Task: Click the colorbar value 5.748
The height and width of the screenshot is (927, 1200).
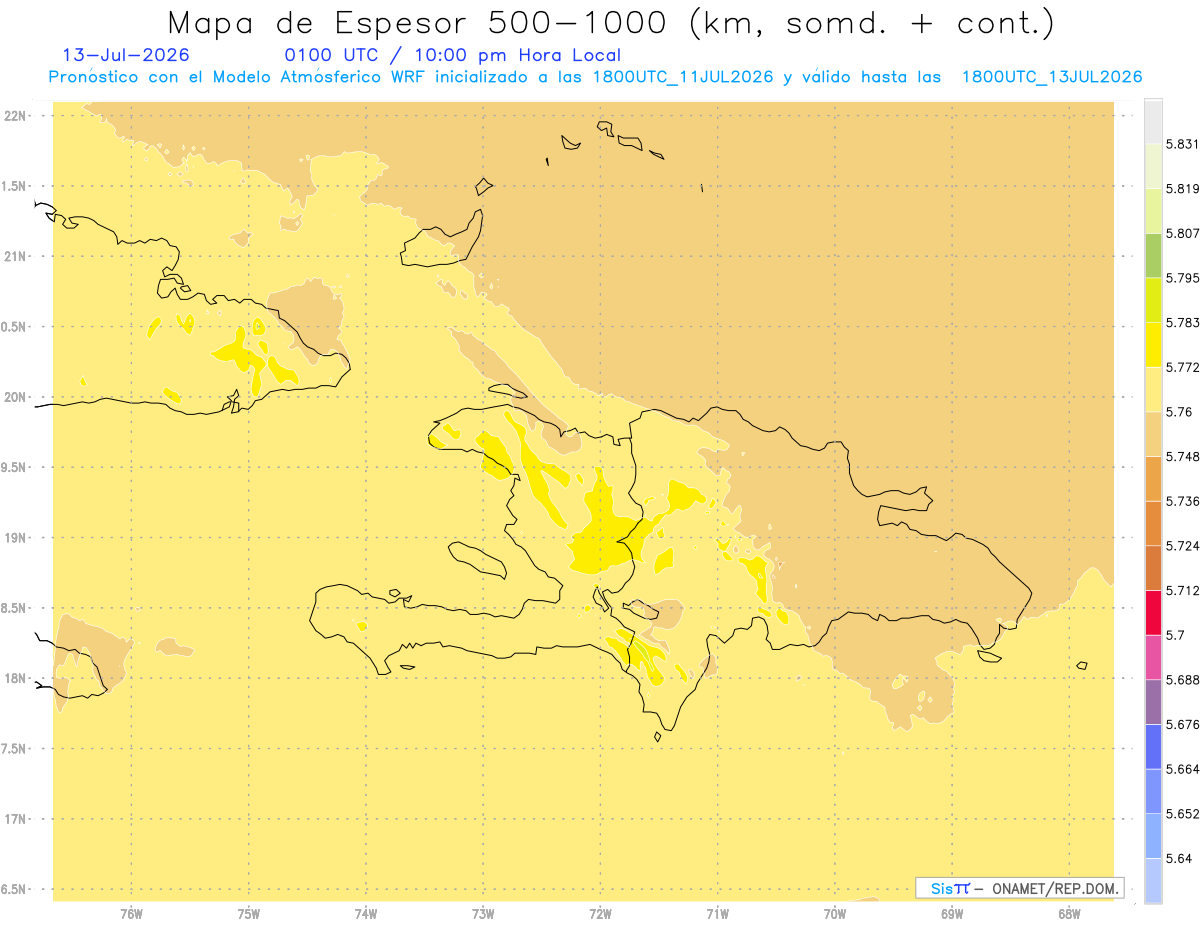Action: [1183, 457]
